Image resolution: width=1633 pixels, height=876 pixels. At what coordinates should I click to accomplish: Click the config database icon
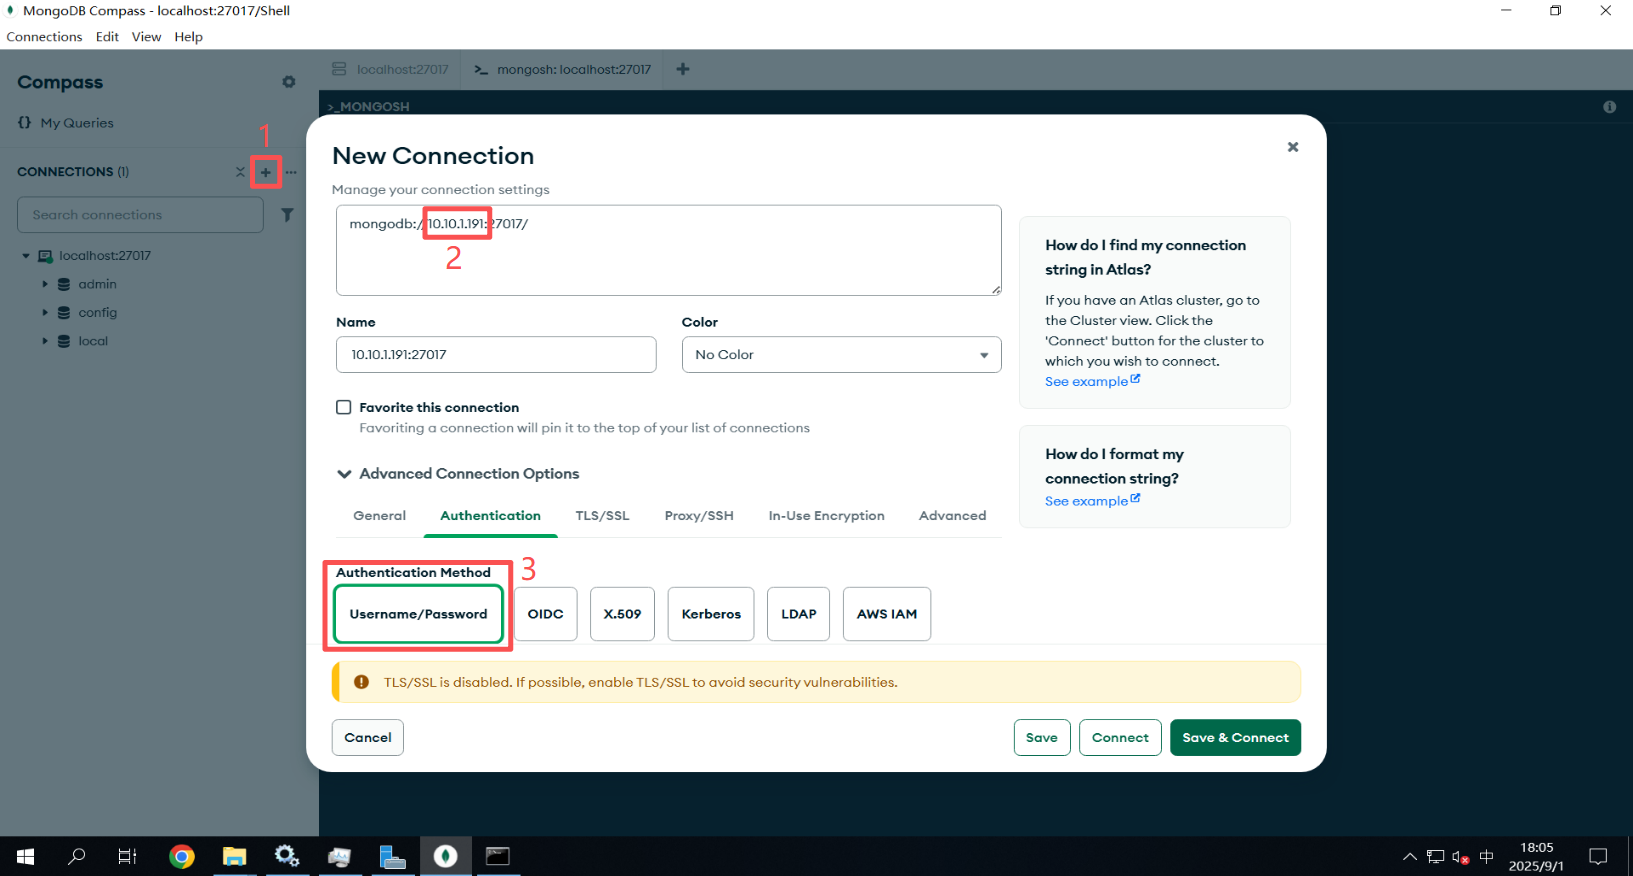coord(64,313)
